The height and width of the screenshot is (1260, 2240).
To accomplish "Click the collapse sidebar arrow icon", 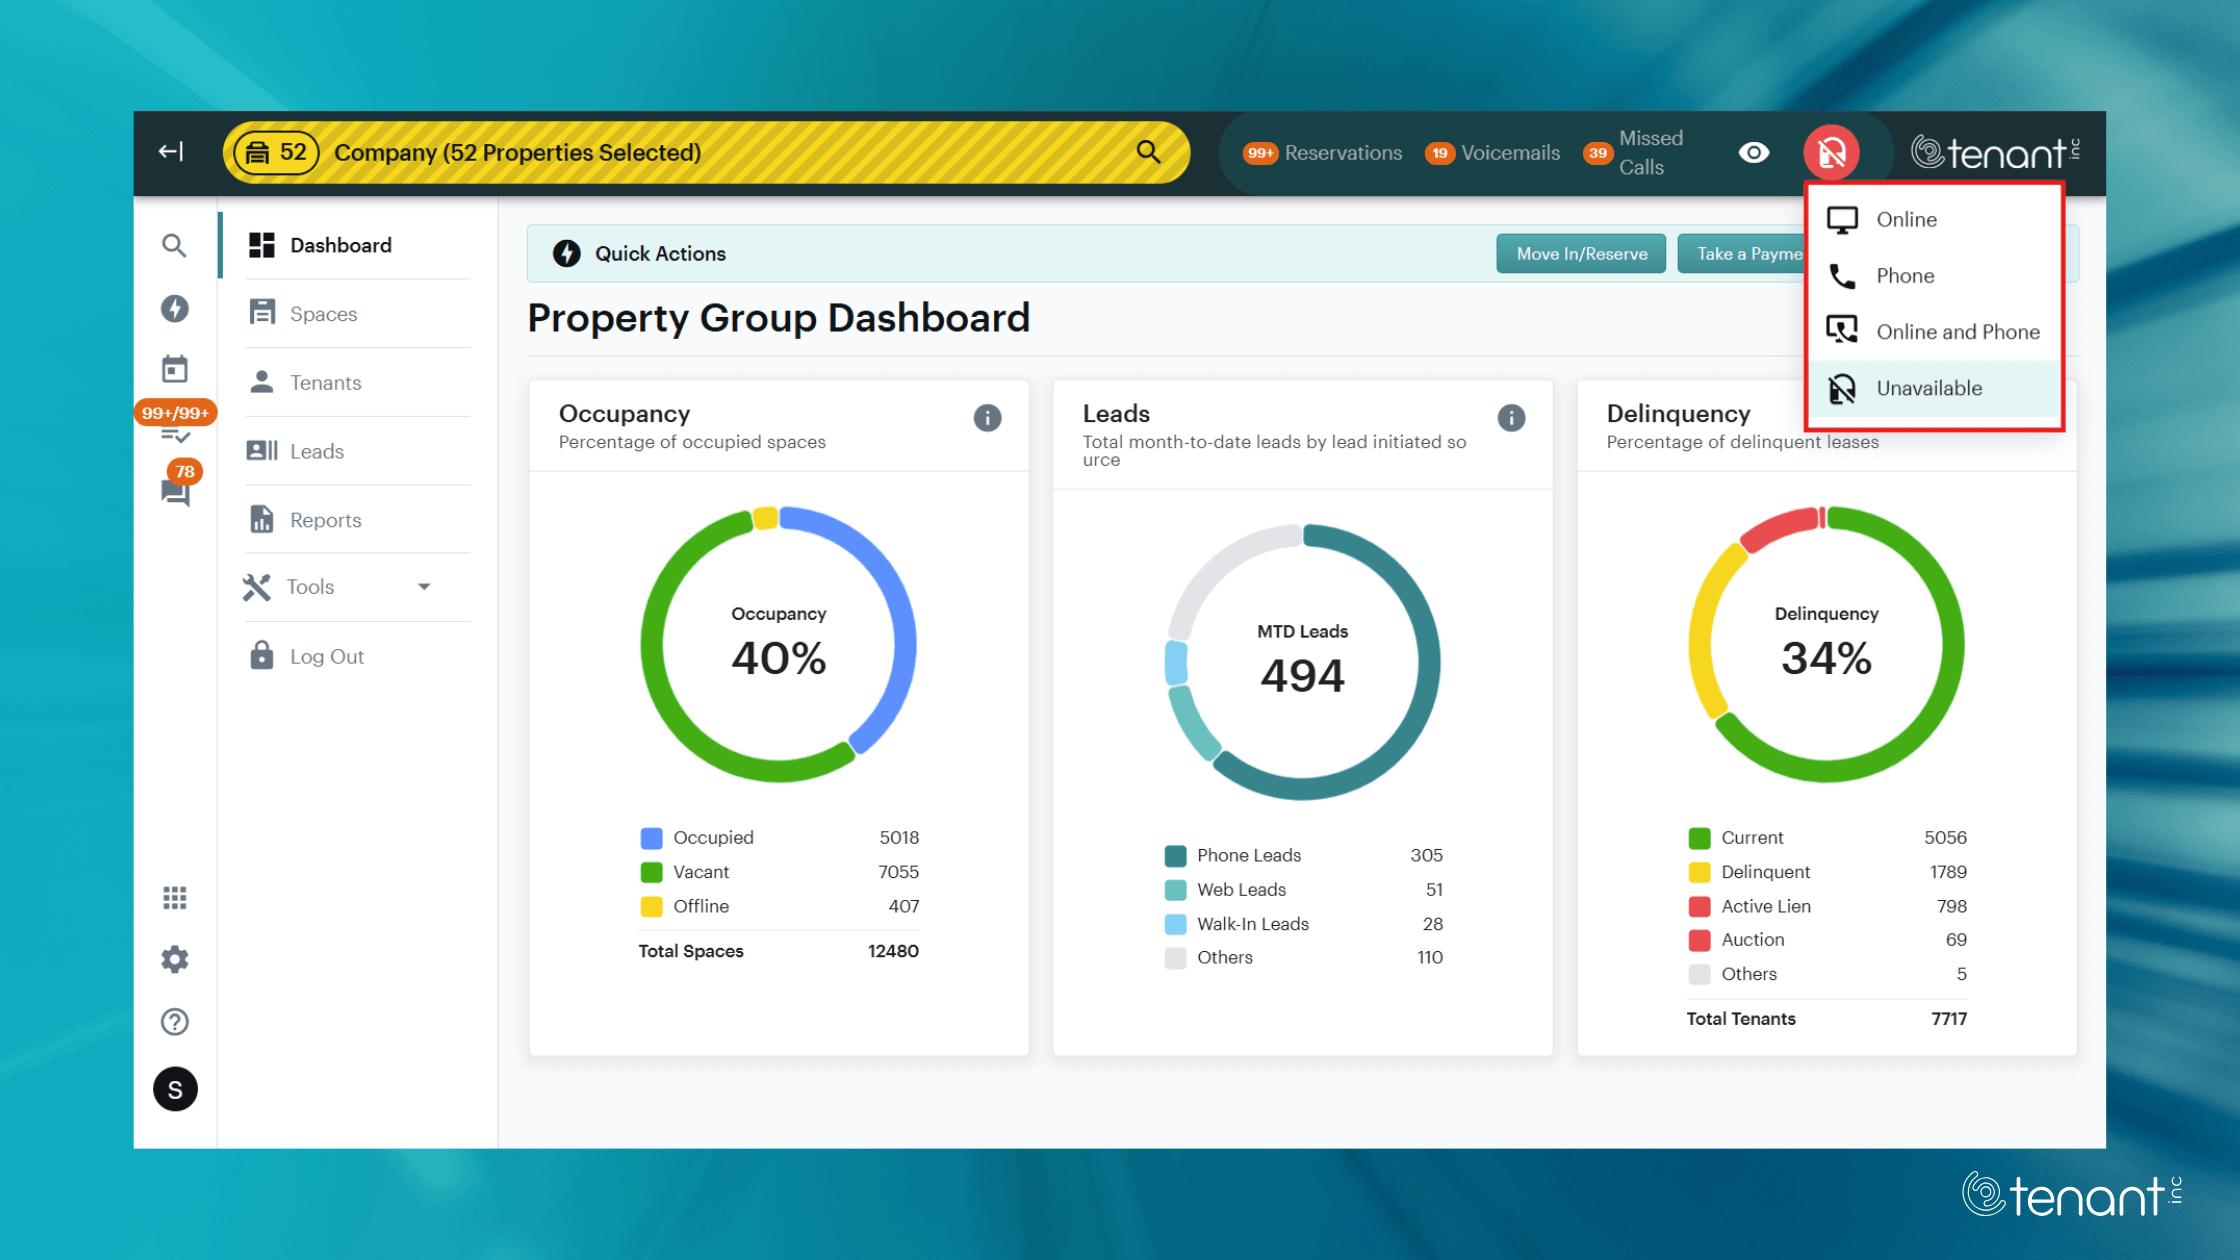I will point(171,152).
